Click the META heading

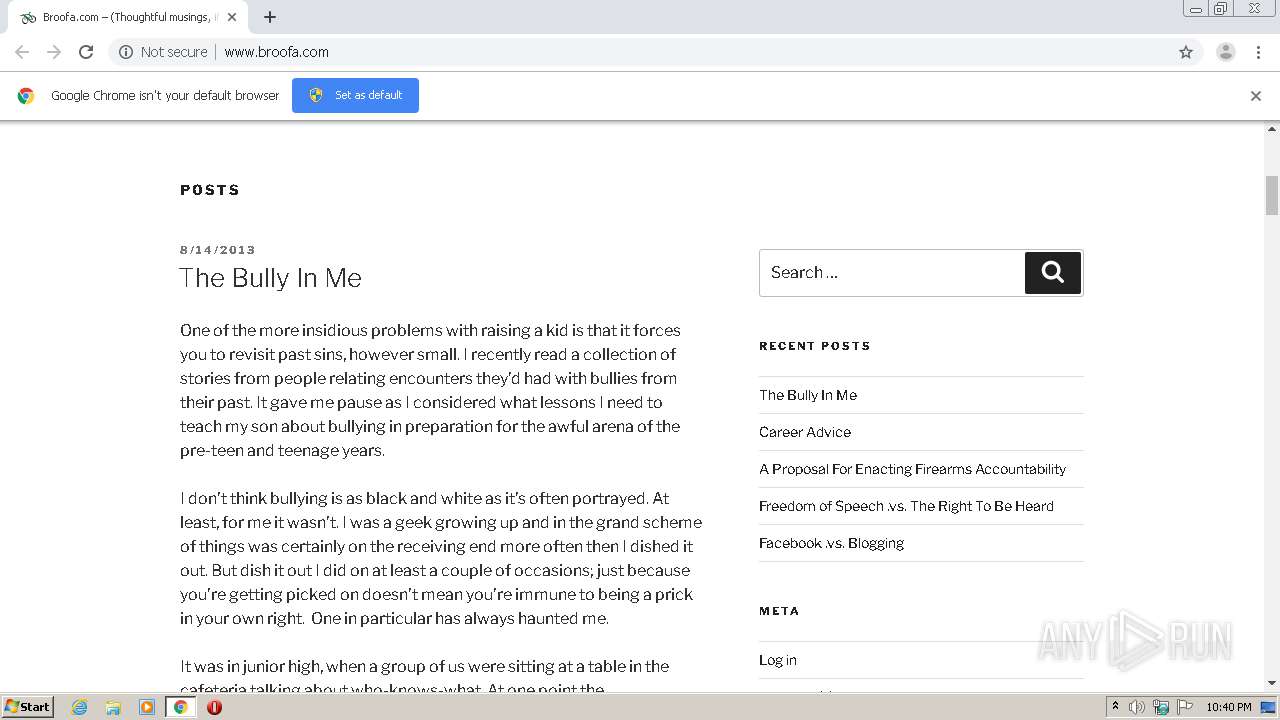point(779,611)
